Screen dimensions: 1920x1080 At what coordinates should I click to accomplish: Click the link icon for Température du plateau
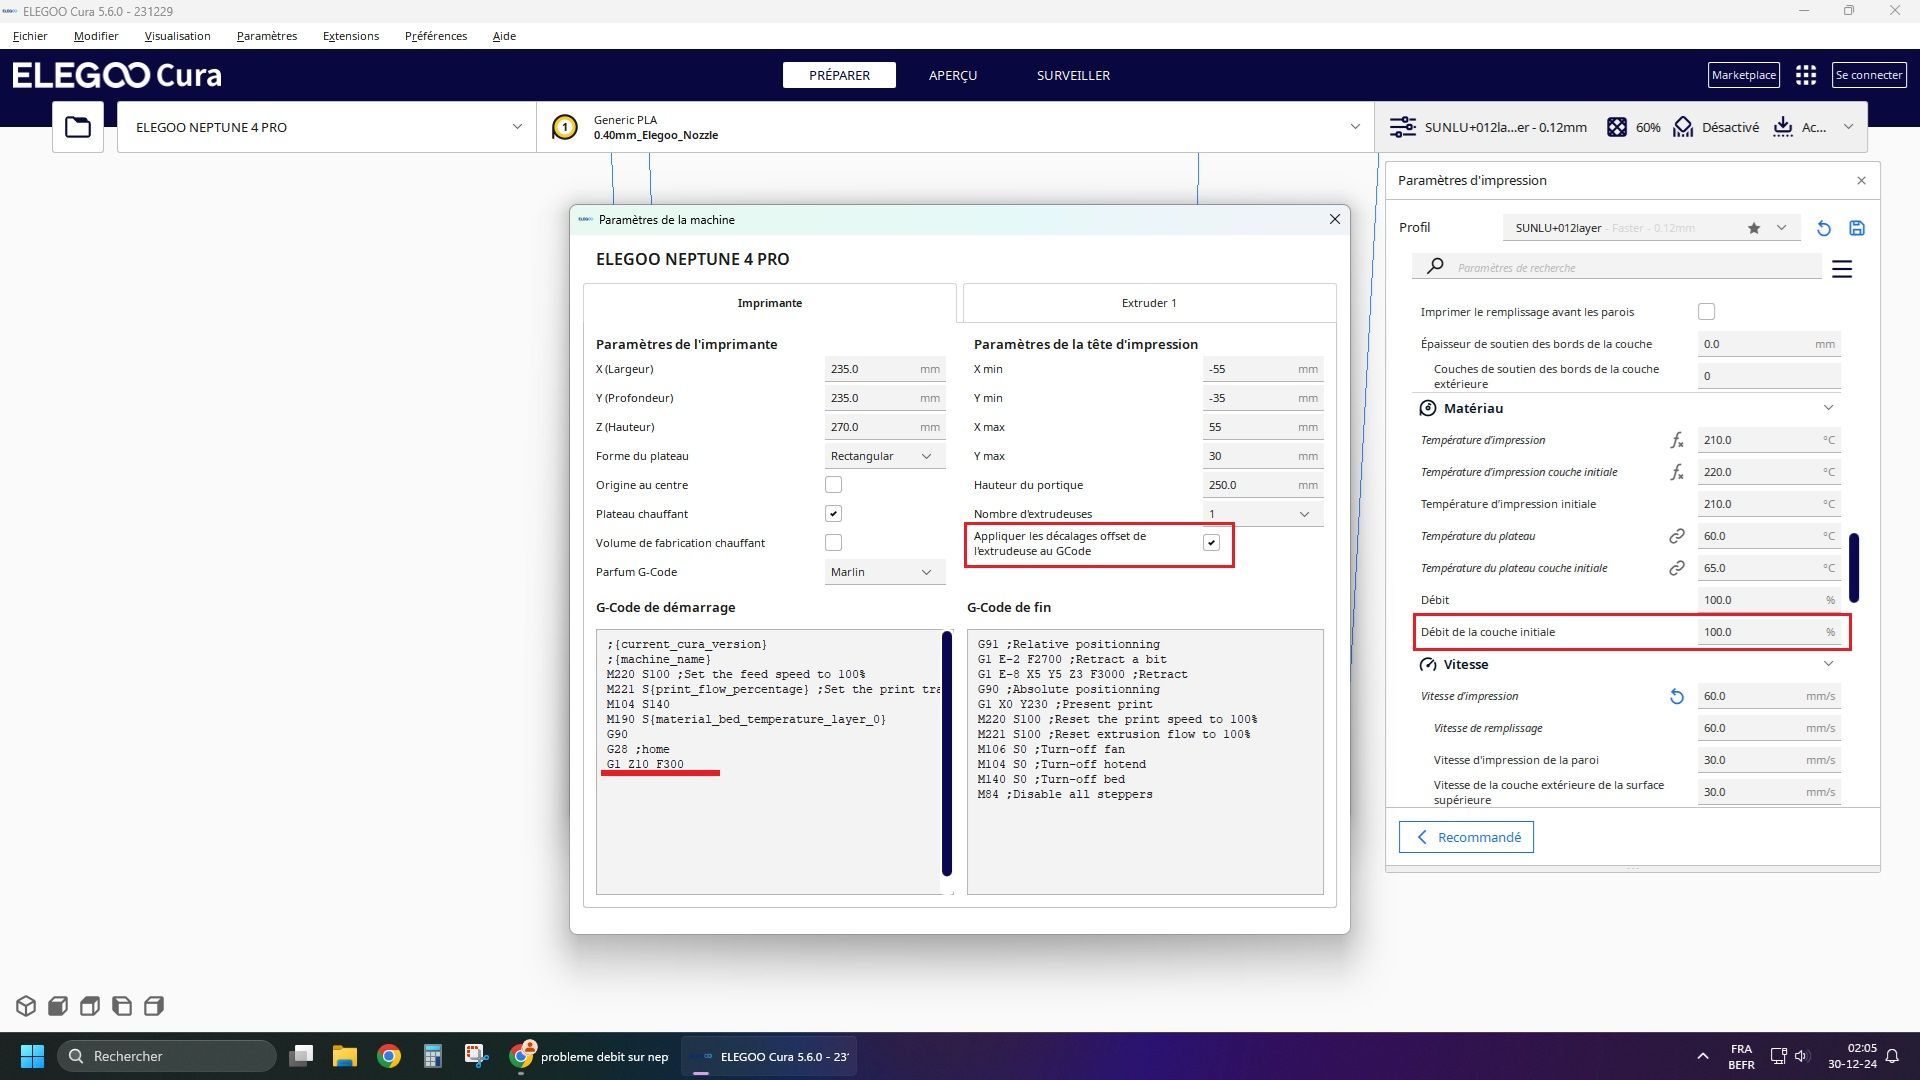(1677, 536)
